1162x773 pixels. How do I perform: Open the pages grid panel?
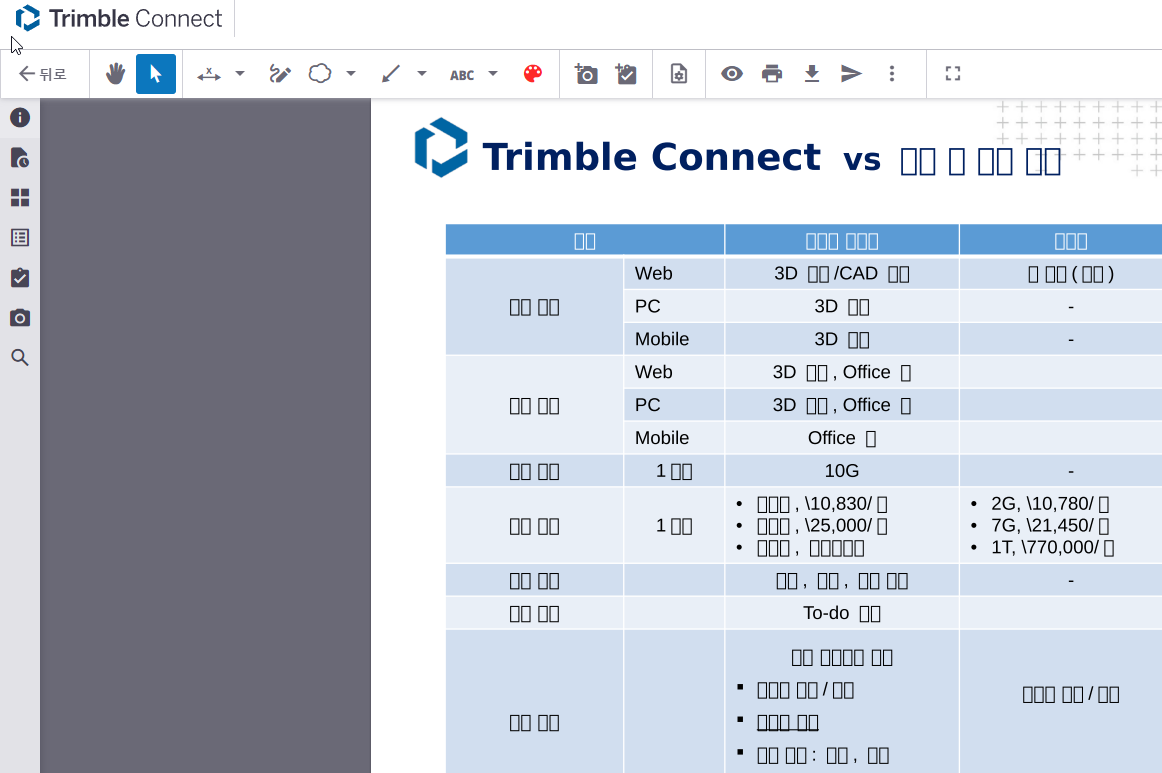tap(20, 197)
